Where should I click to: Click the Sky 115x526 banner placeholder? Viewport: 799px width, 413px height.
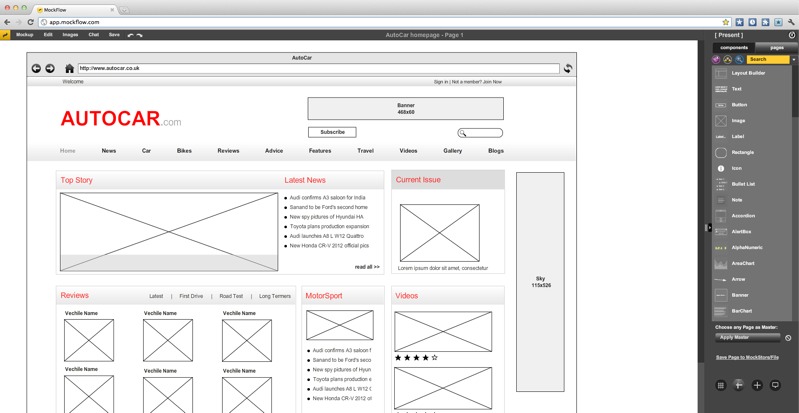(540, 282)
